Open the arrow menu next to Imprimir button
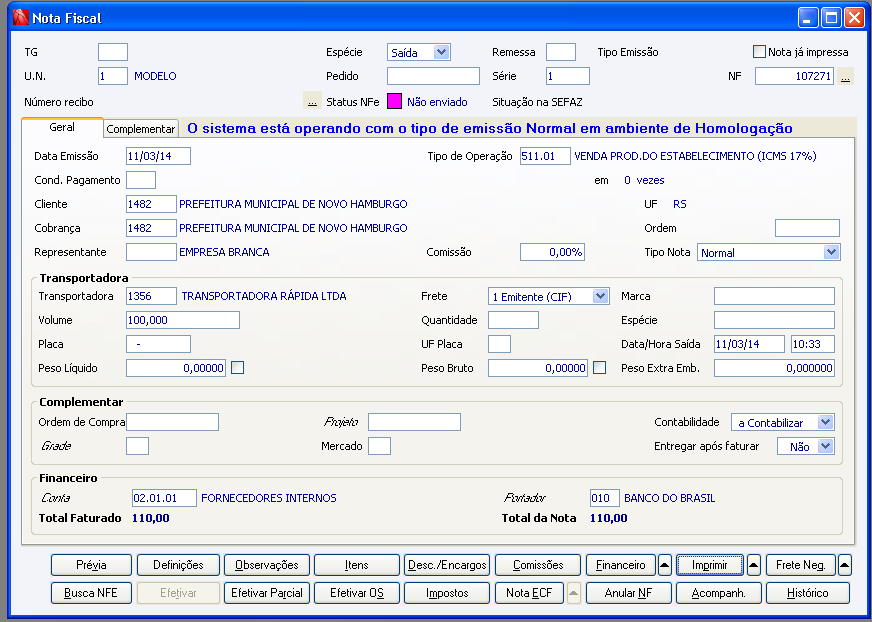Viewport: 872px width, 622px height. click(754, 565)
